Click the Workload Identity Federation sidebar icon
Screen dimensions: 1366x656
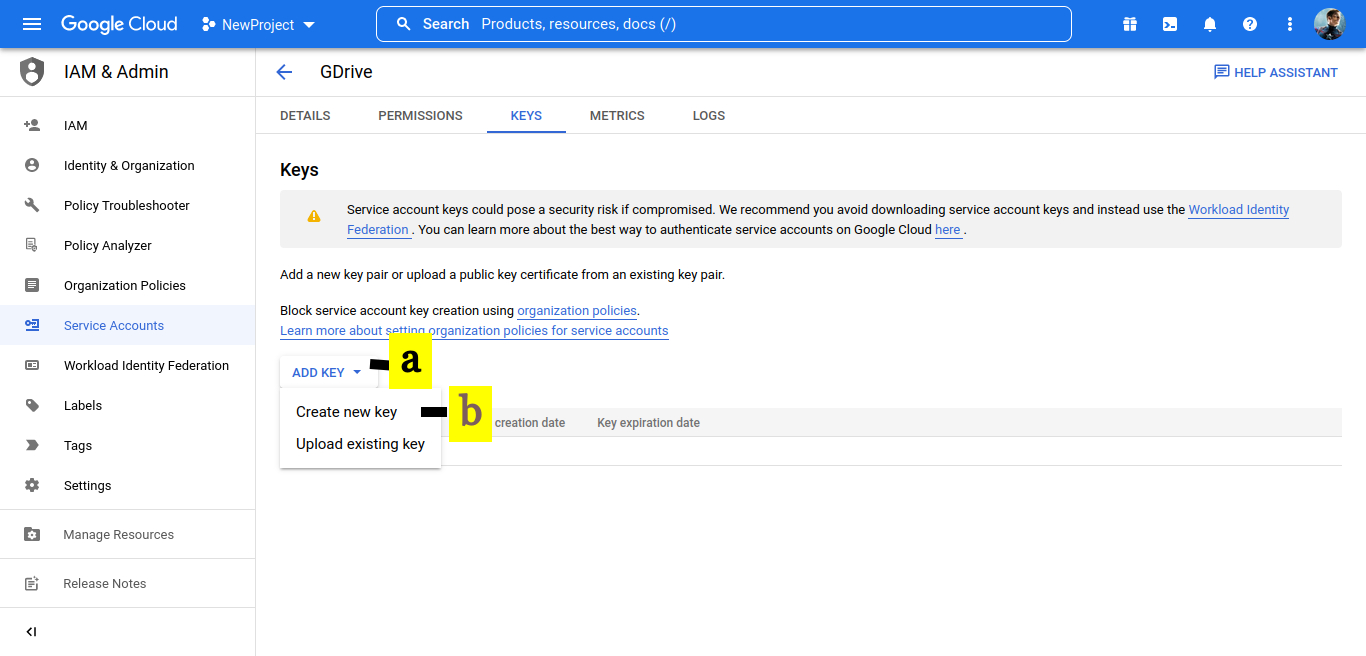32,365
